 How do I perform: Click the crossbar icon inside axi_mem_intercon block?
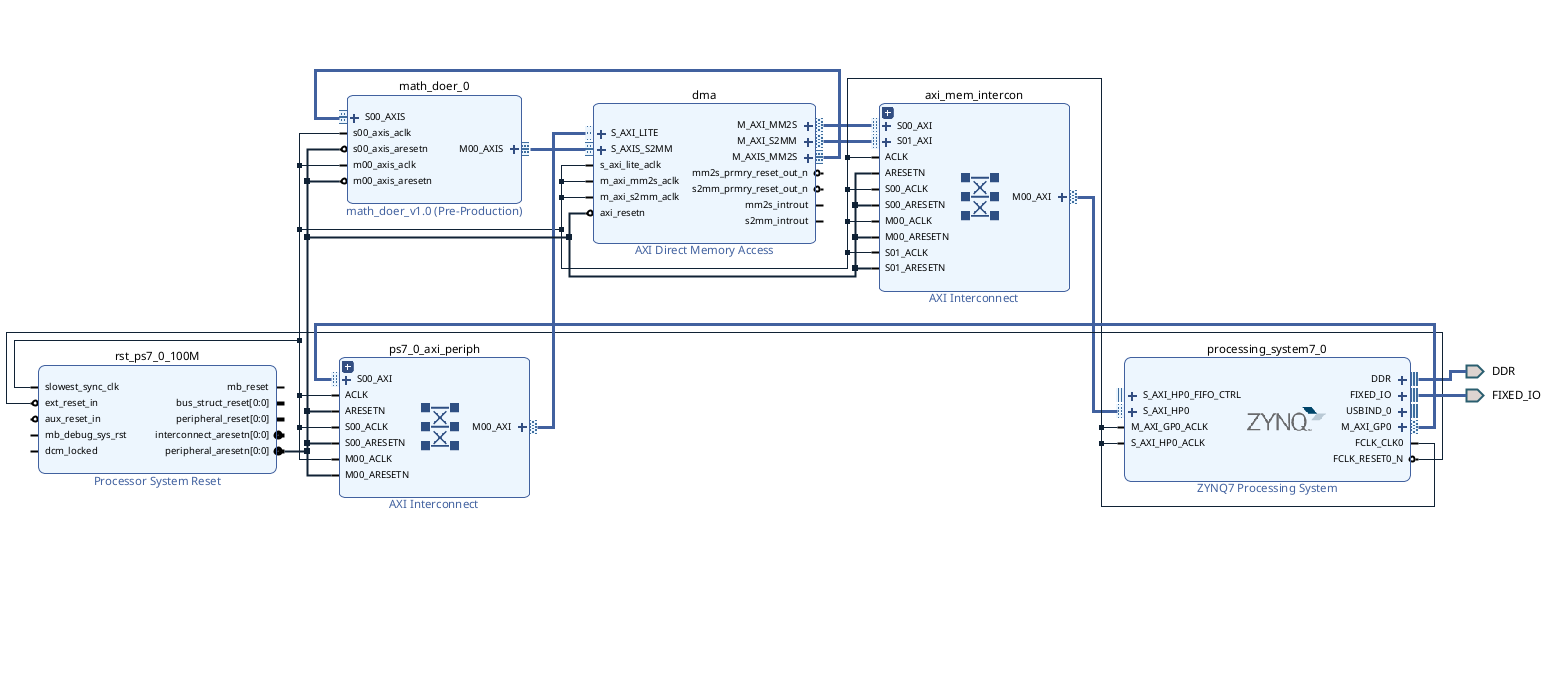tap(979, 197)
